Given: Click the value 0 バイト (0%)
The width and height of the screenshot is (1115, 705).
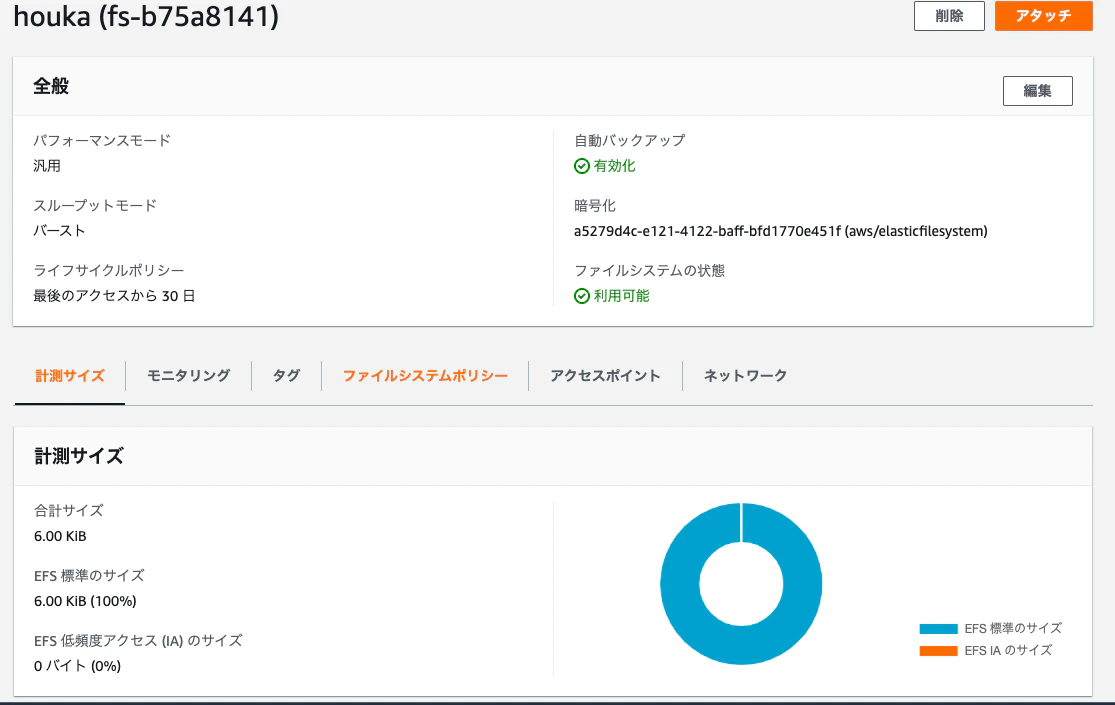Looking at the screenshot, I should coord(78,667).
